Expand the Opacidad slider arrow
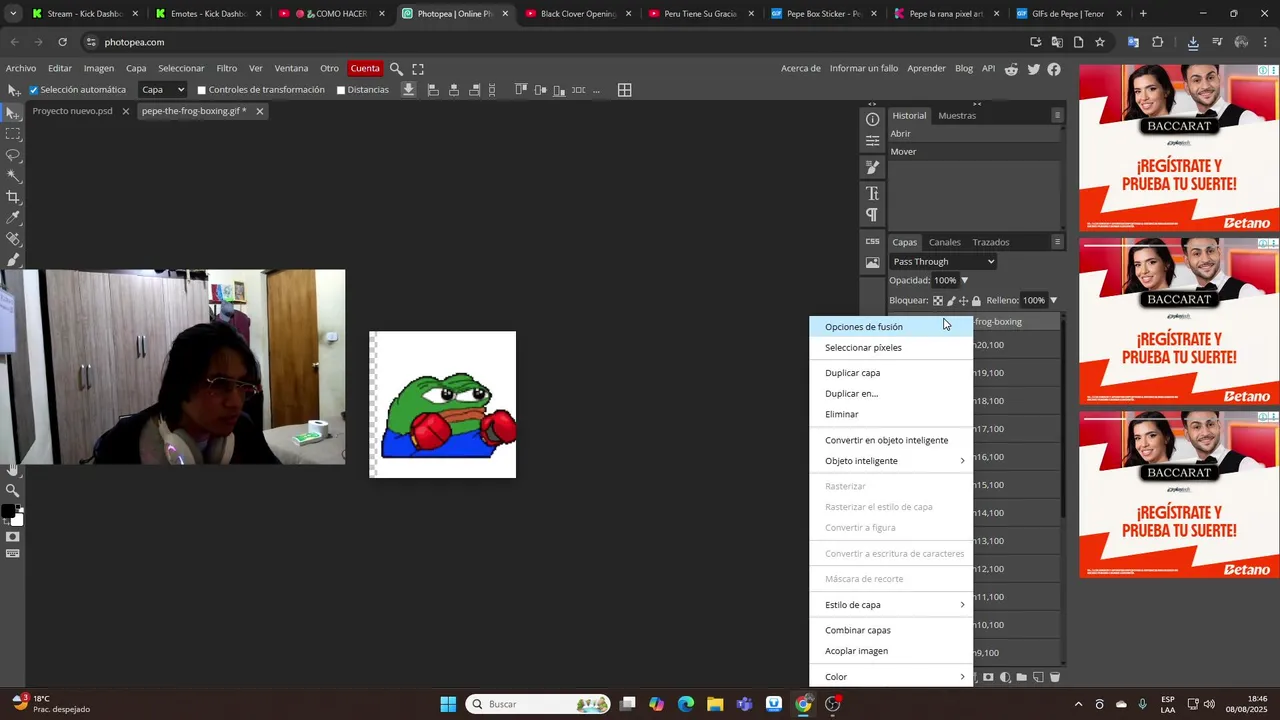This screenshot has width=1280, height=720. tap(964, 281)
